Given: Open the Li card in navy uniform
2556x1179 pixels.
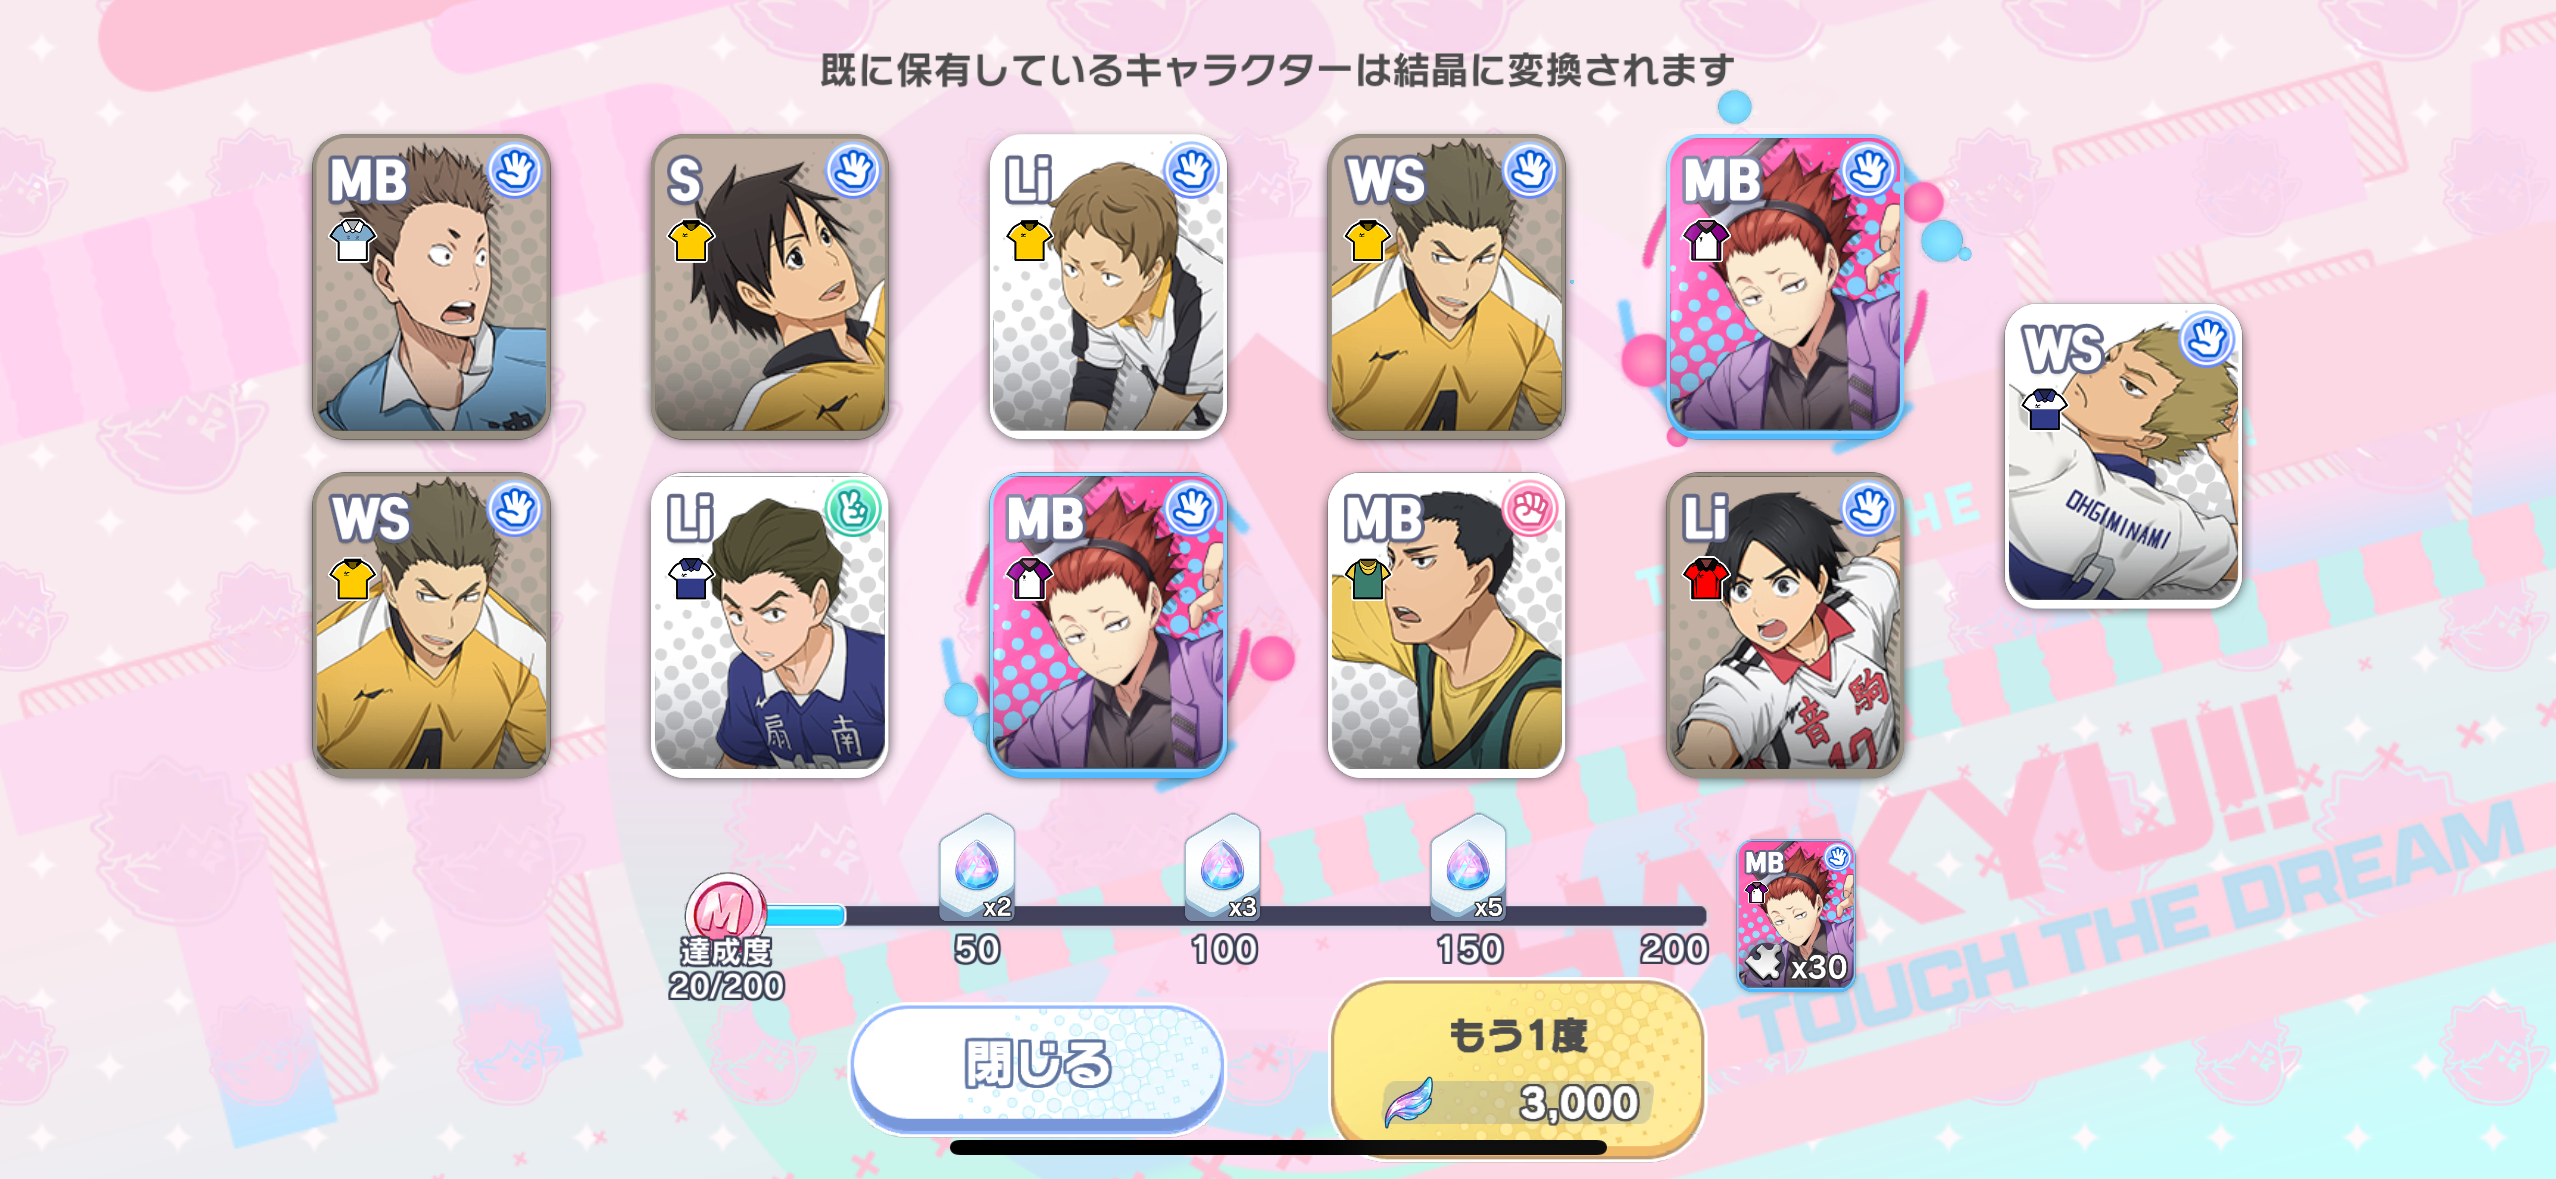Looking at the screenshot, I should pyautogui.click(x=769, y=625).
